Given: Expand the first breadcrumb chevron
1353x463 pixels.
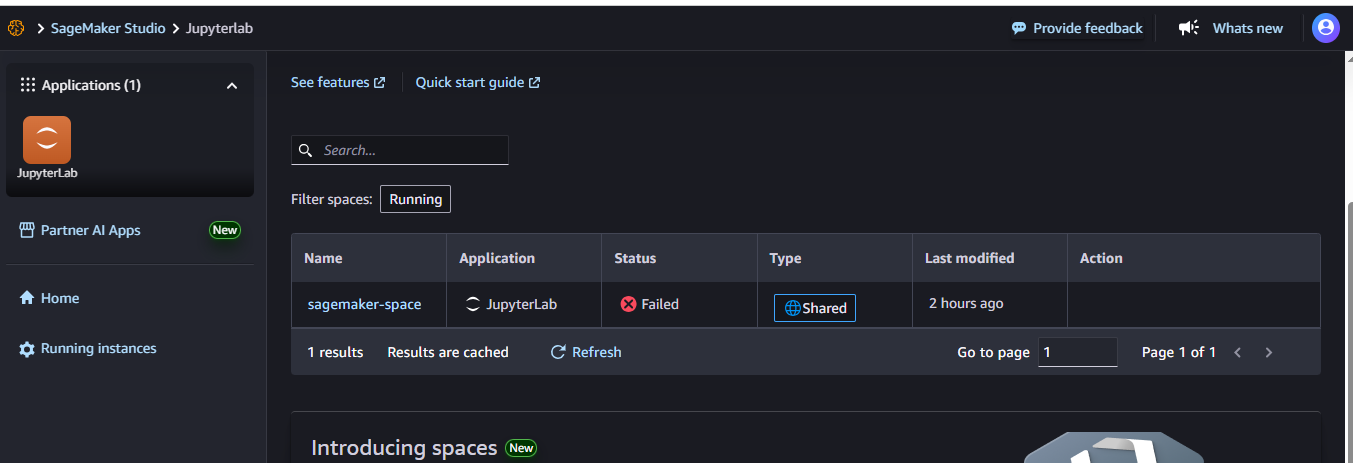Looking at the screenshot, I should tap(41, 28).
